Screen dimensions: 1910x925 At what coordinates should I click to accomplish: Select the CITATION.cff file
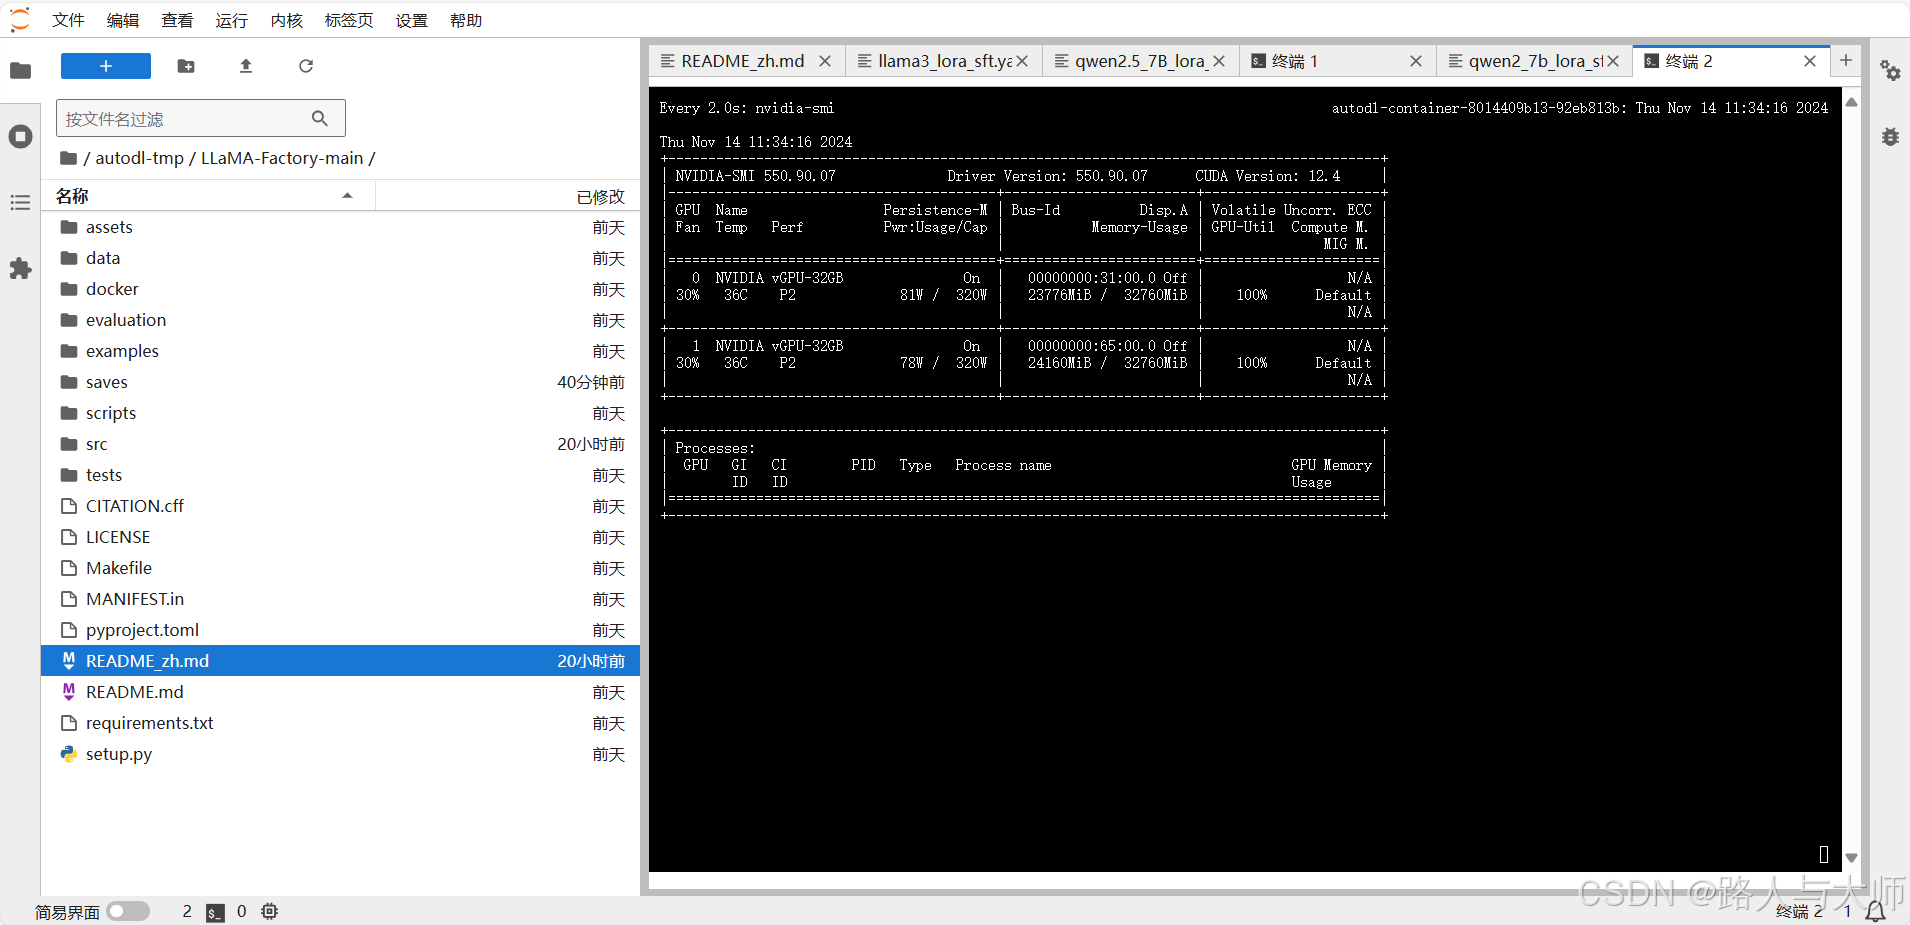point(340,506)
